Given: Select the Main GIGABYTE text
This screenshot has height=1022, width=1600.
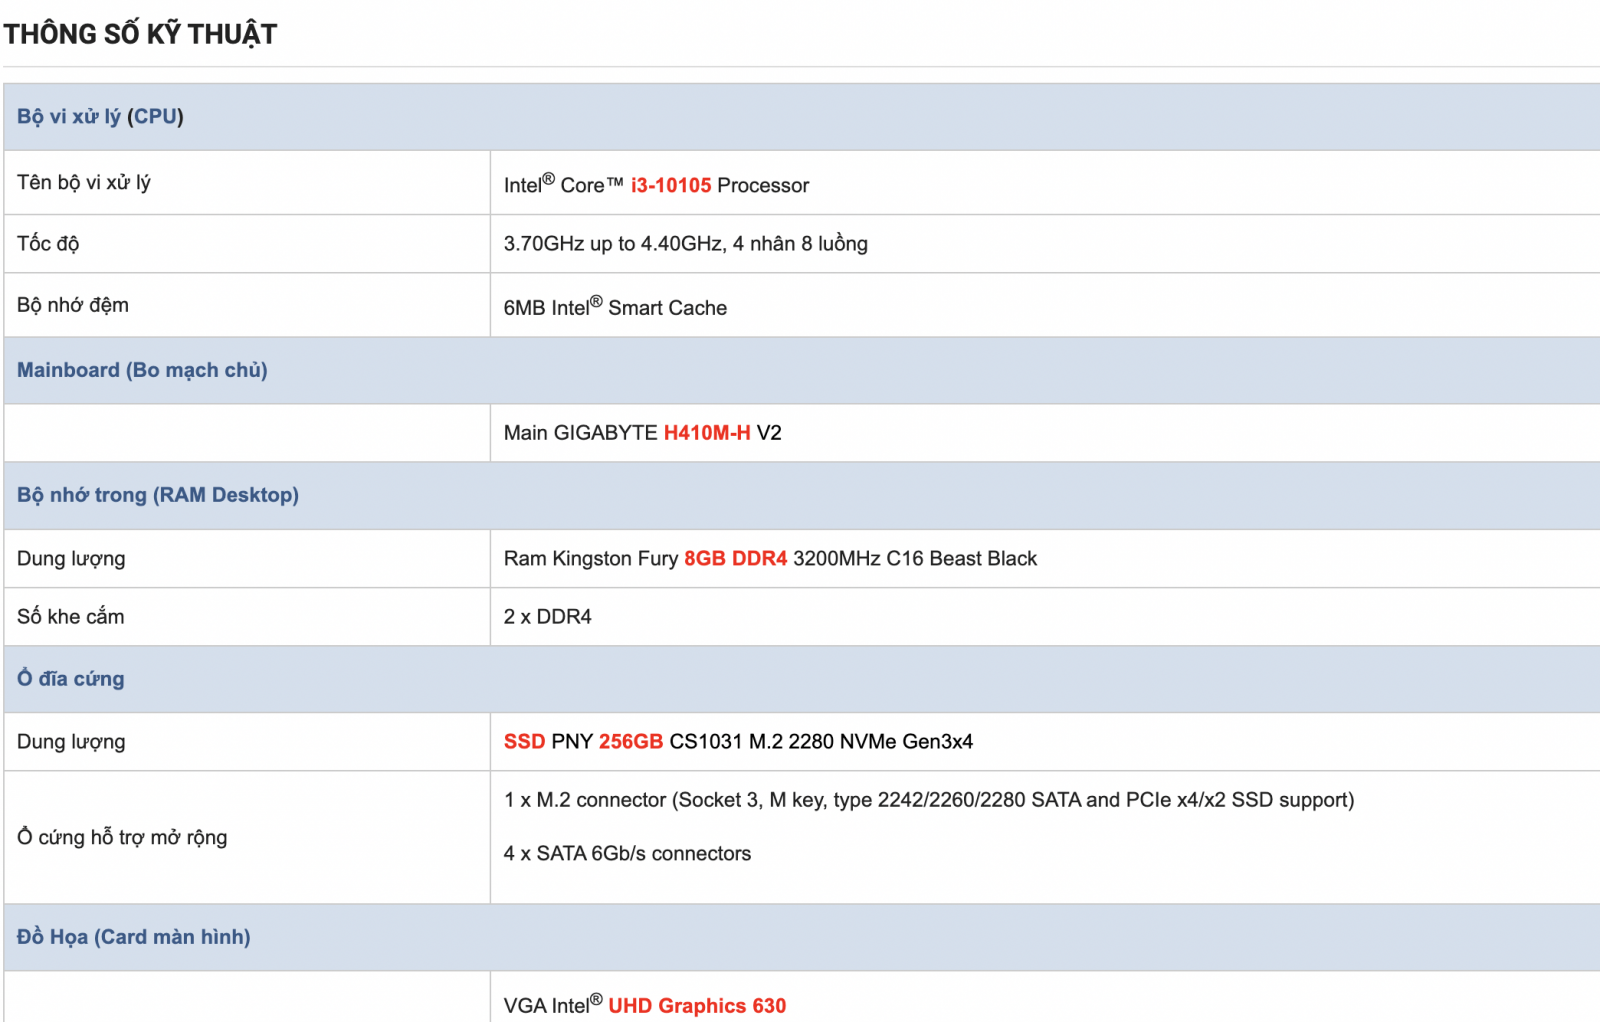Looking at the screenshot, I should pos(581,433).
